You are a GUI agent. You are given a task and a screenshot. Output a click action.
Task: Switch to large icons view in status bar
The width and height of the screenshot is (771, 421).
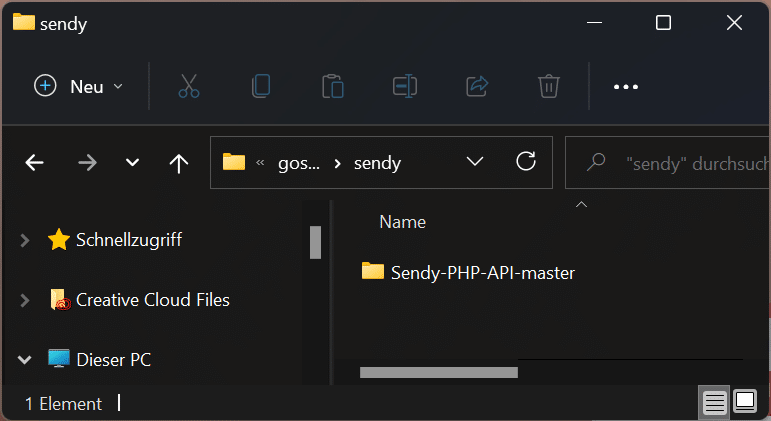click(x=745, y=401)
